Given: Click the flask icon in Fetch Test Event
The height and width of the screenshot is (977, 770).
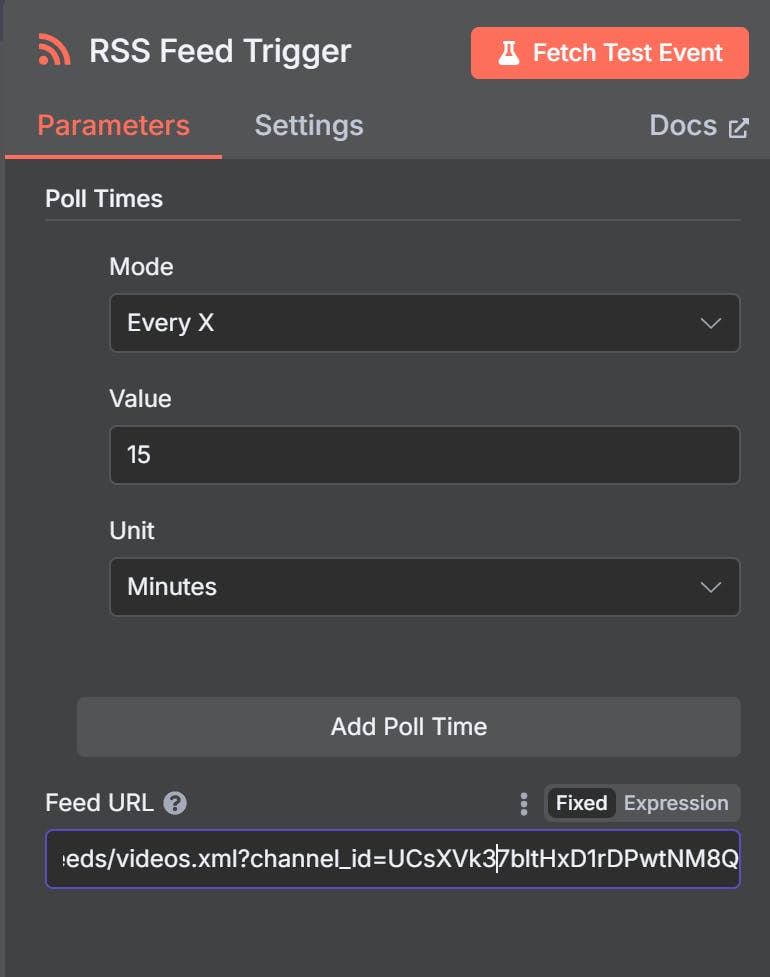Looking at the screenshot, I should click(x=508, y=53).
